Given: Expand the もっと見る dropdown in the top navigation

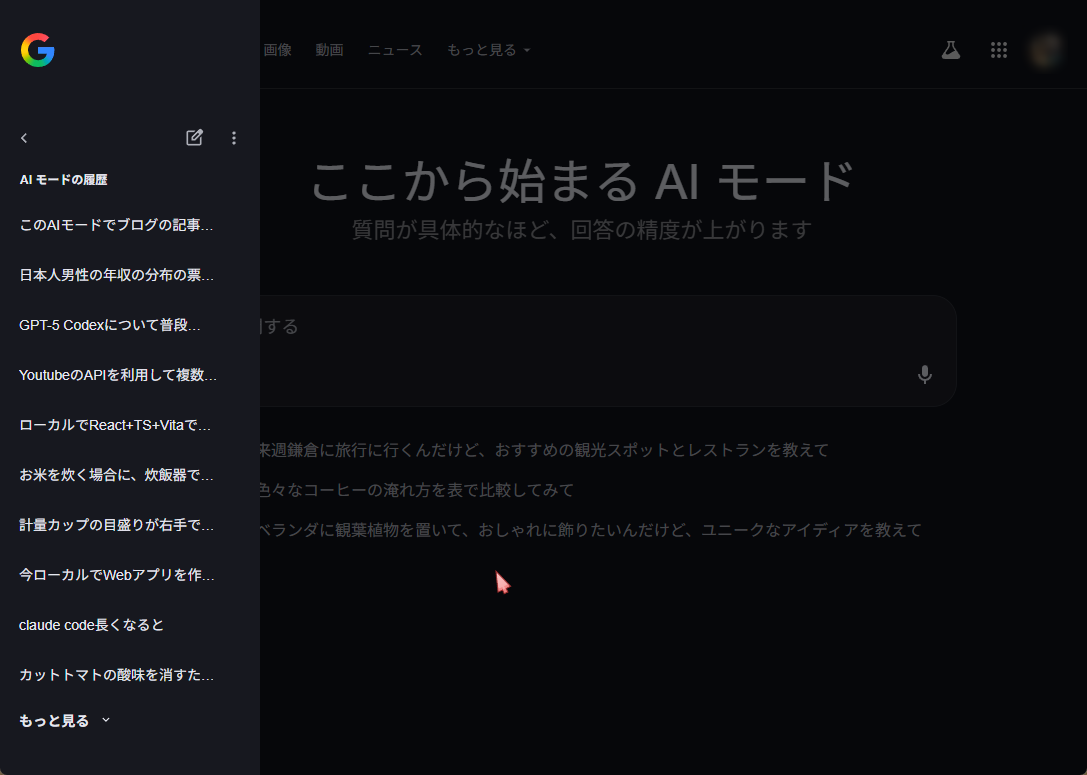Looking at the screenshot, I should (x=488, y=50).
